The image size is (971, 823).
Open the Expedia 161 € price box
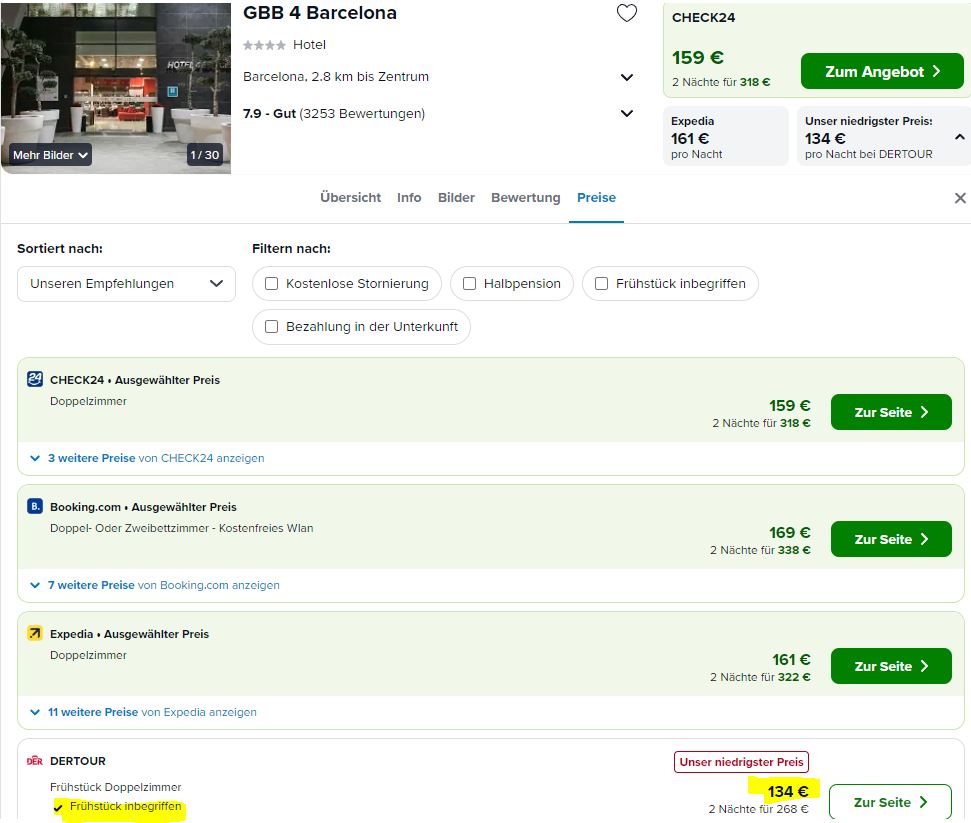click(726, 137)
